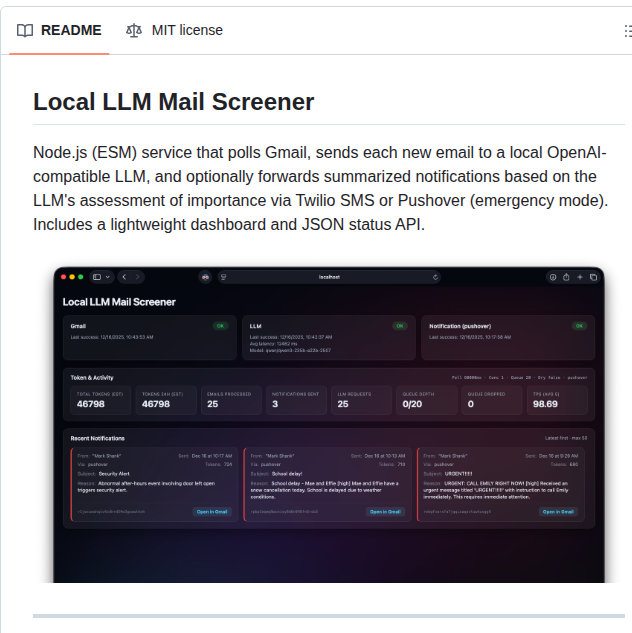Viewport: 632px width, 633px height.
Task: Click Emails Processed tile showing 25
Action: pos(231,400)
